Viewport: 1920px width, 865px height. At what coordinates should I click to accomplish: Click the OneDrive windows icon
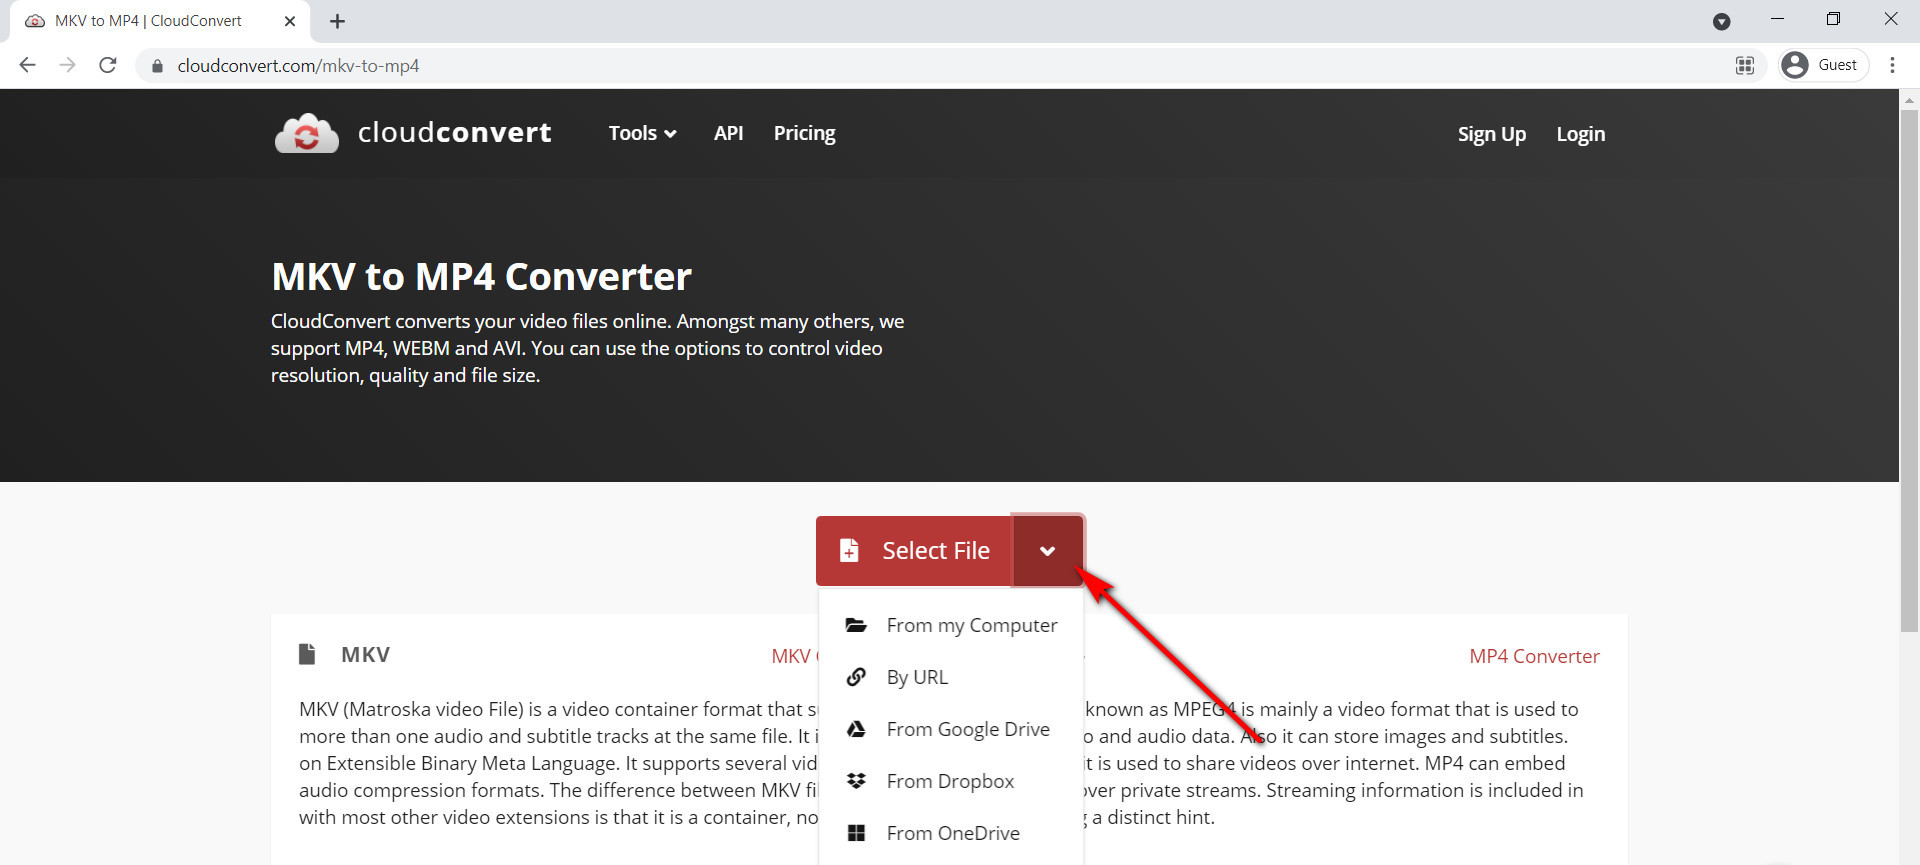[x=856, y=833]
